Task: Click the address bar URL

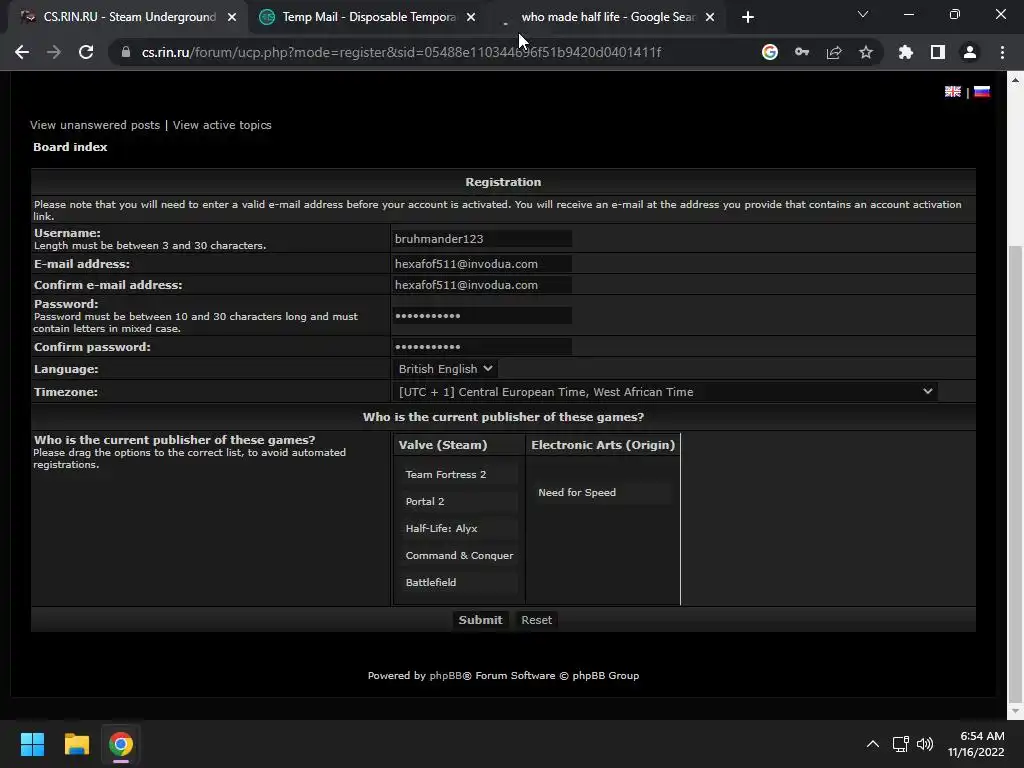Action: [401, 52]
